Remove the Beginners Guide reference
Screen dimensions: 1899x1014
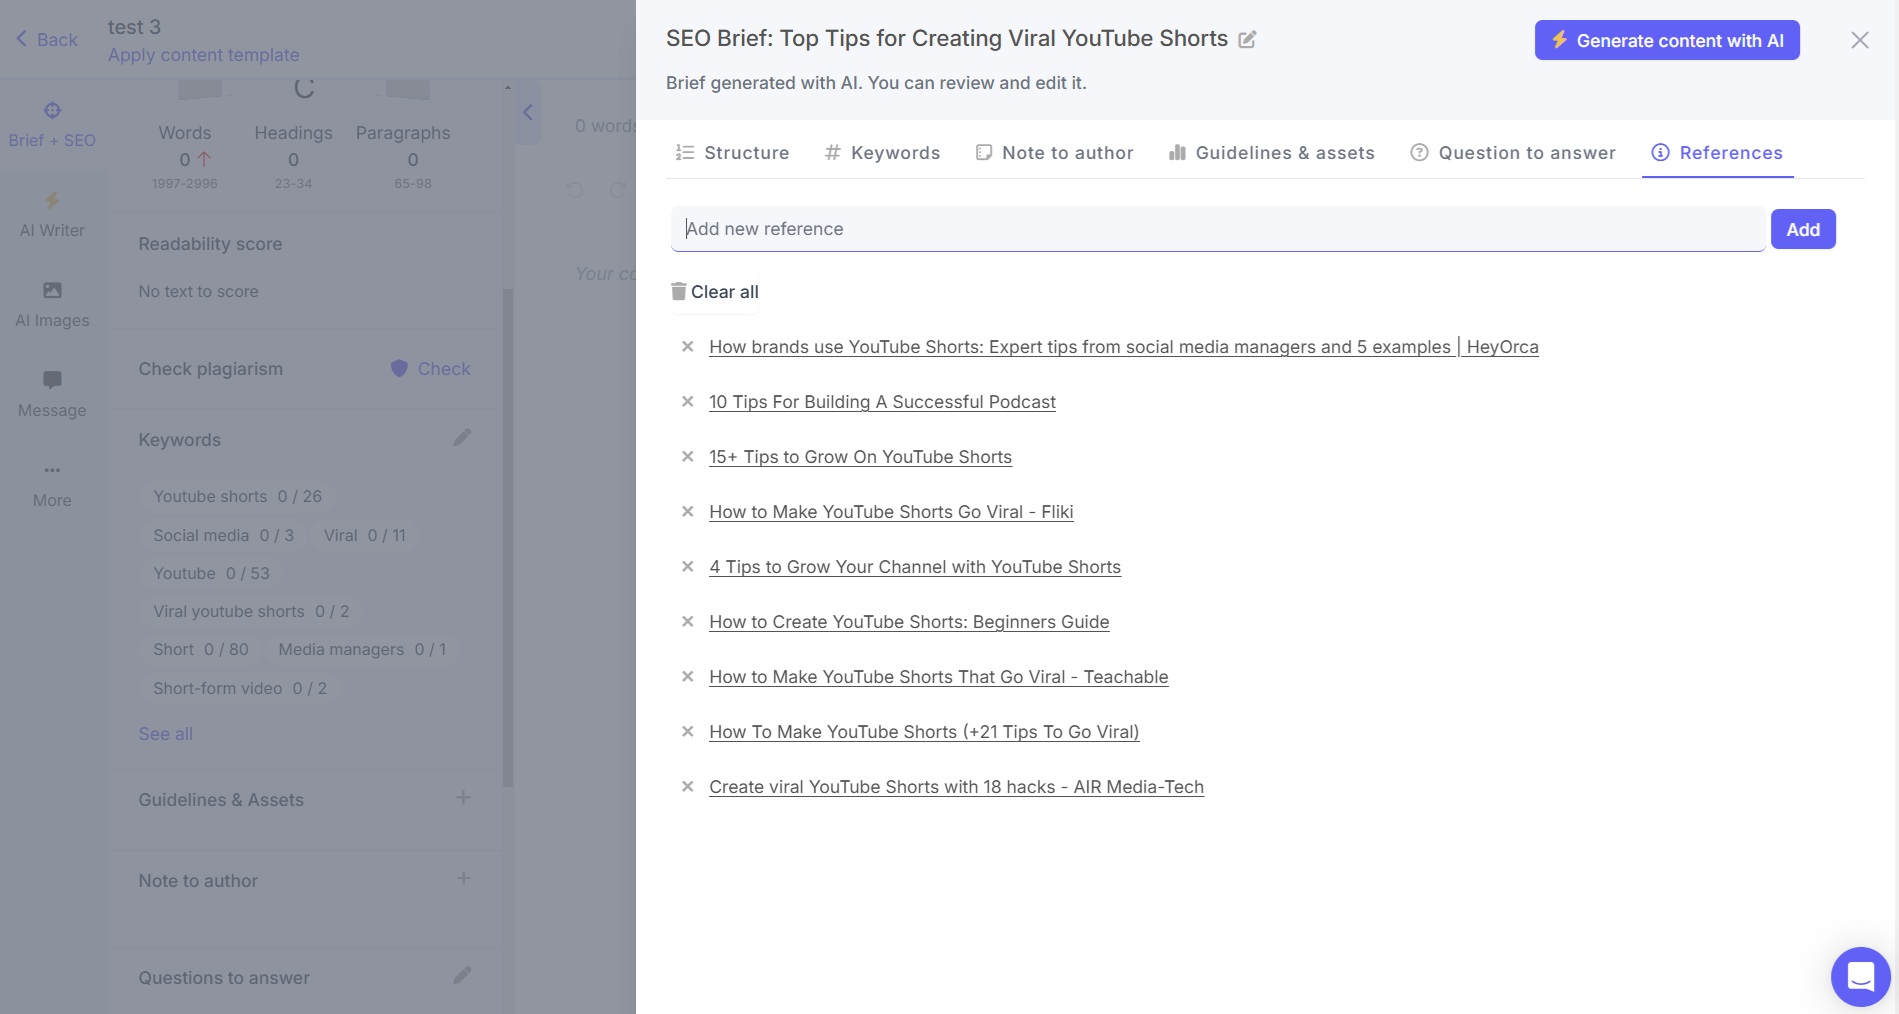pos(688,622)
